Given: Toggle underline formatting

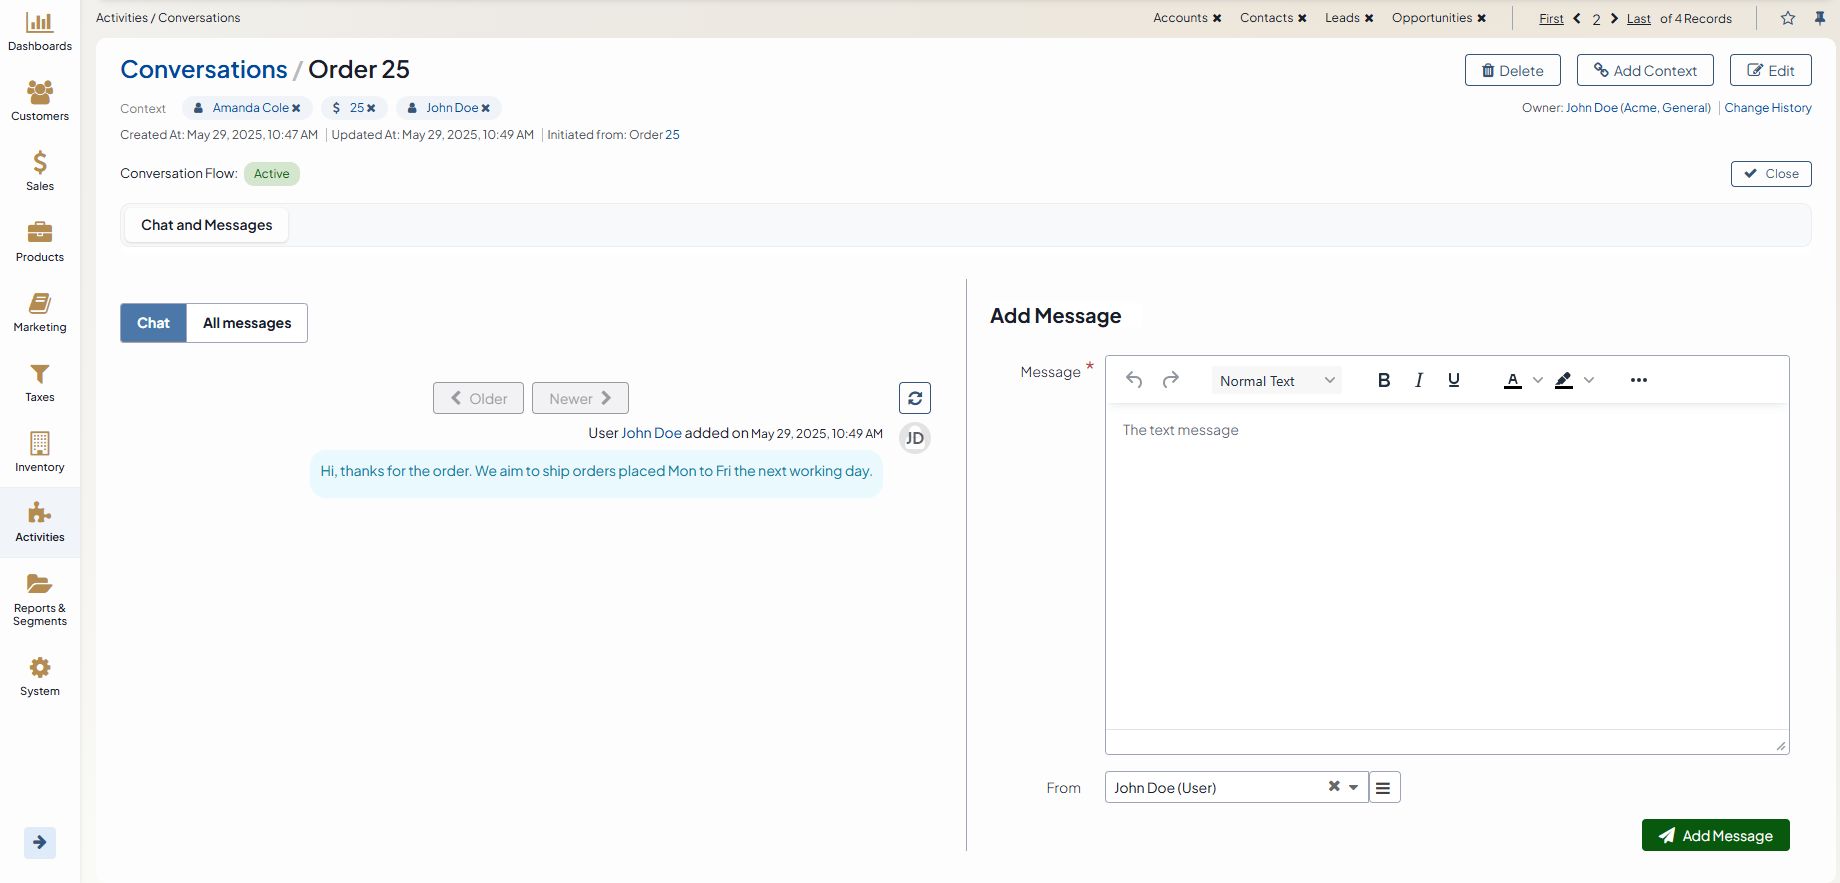Looking at the screenshot, I should point(1453,380).
